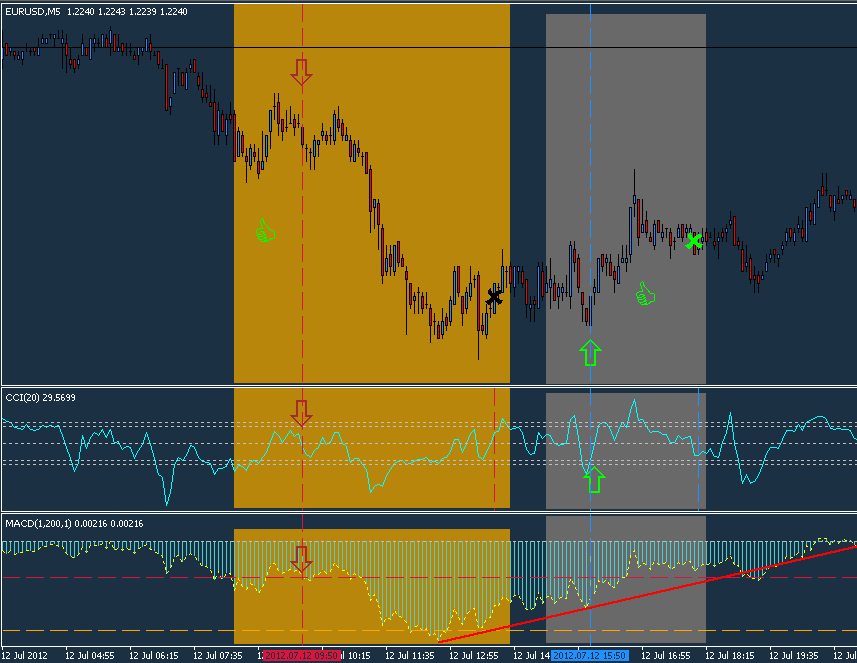Select the green X mark on the chart
The image size is (857, 663).
(694, 241)
